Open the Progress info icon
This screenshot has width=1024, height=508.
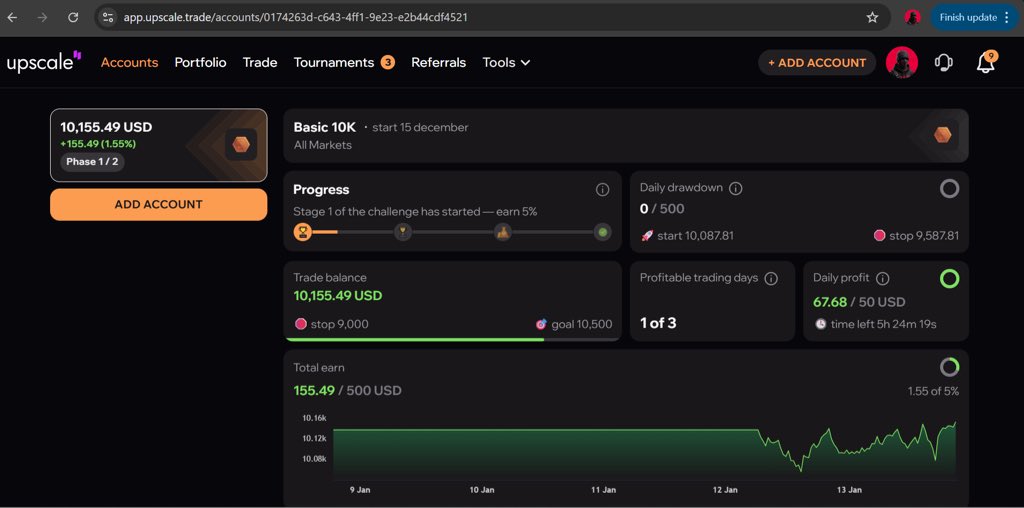pos(603,190)
